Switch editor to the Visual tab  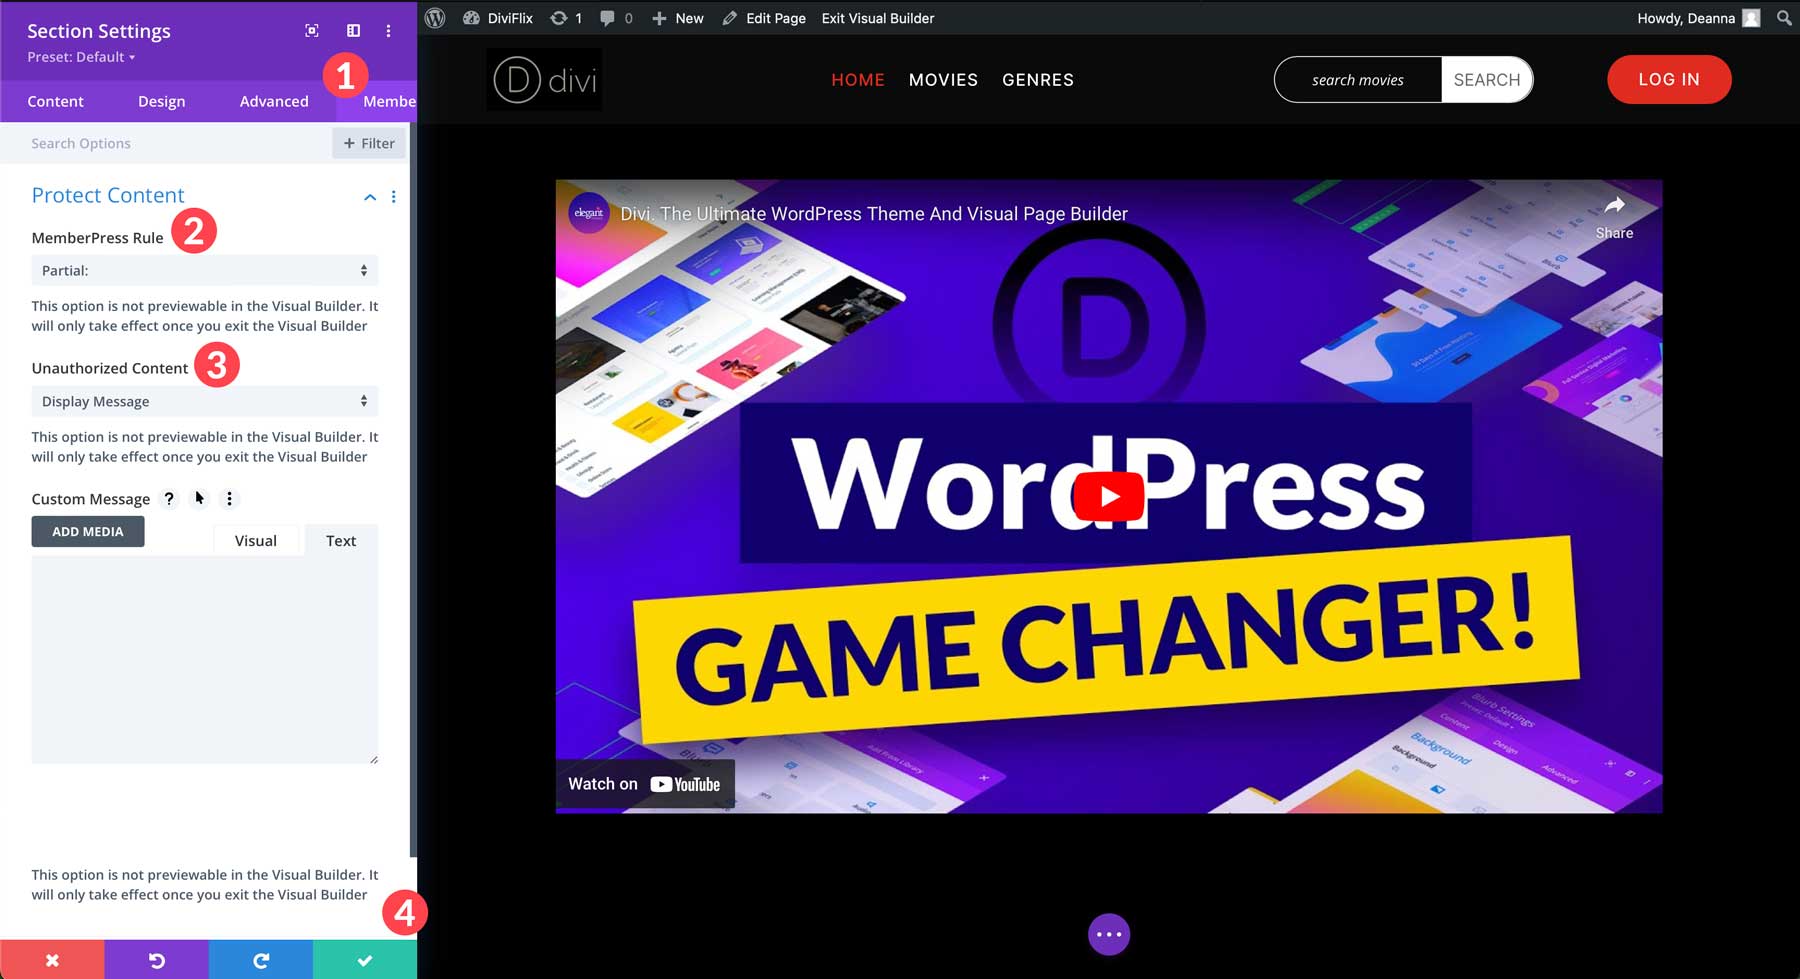256,540
